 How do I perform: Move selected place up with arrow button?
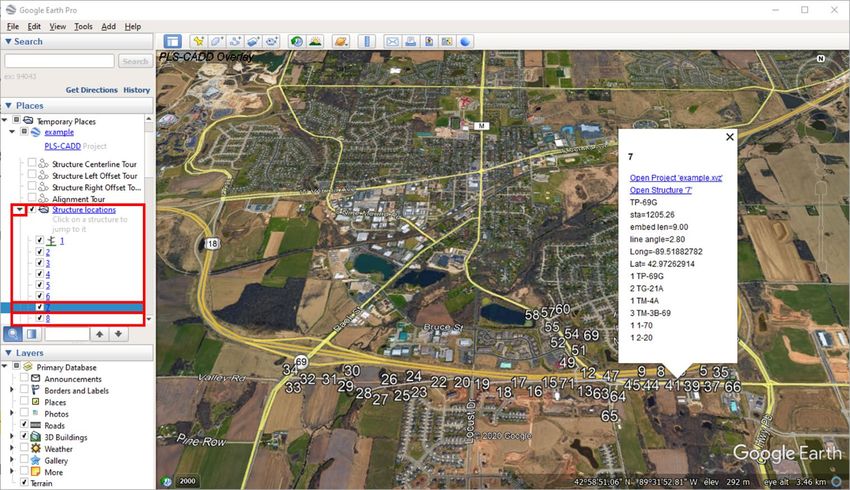(x=99, y=334)
